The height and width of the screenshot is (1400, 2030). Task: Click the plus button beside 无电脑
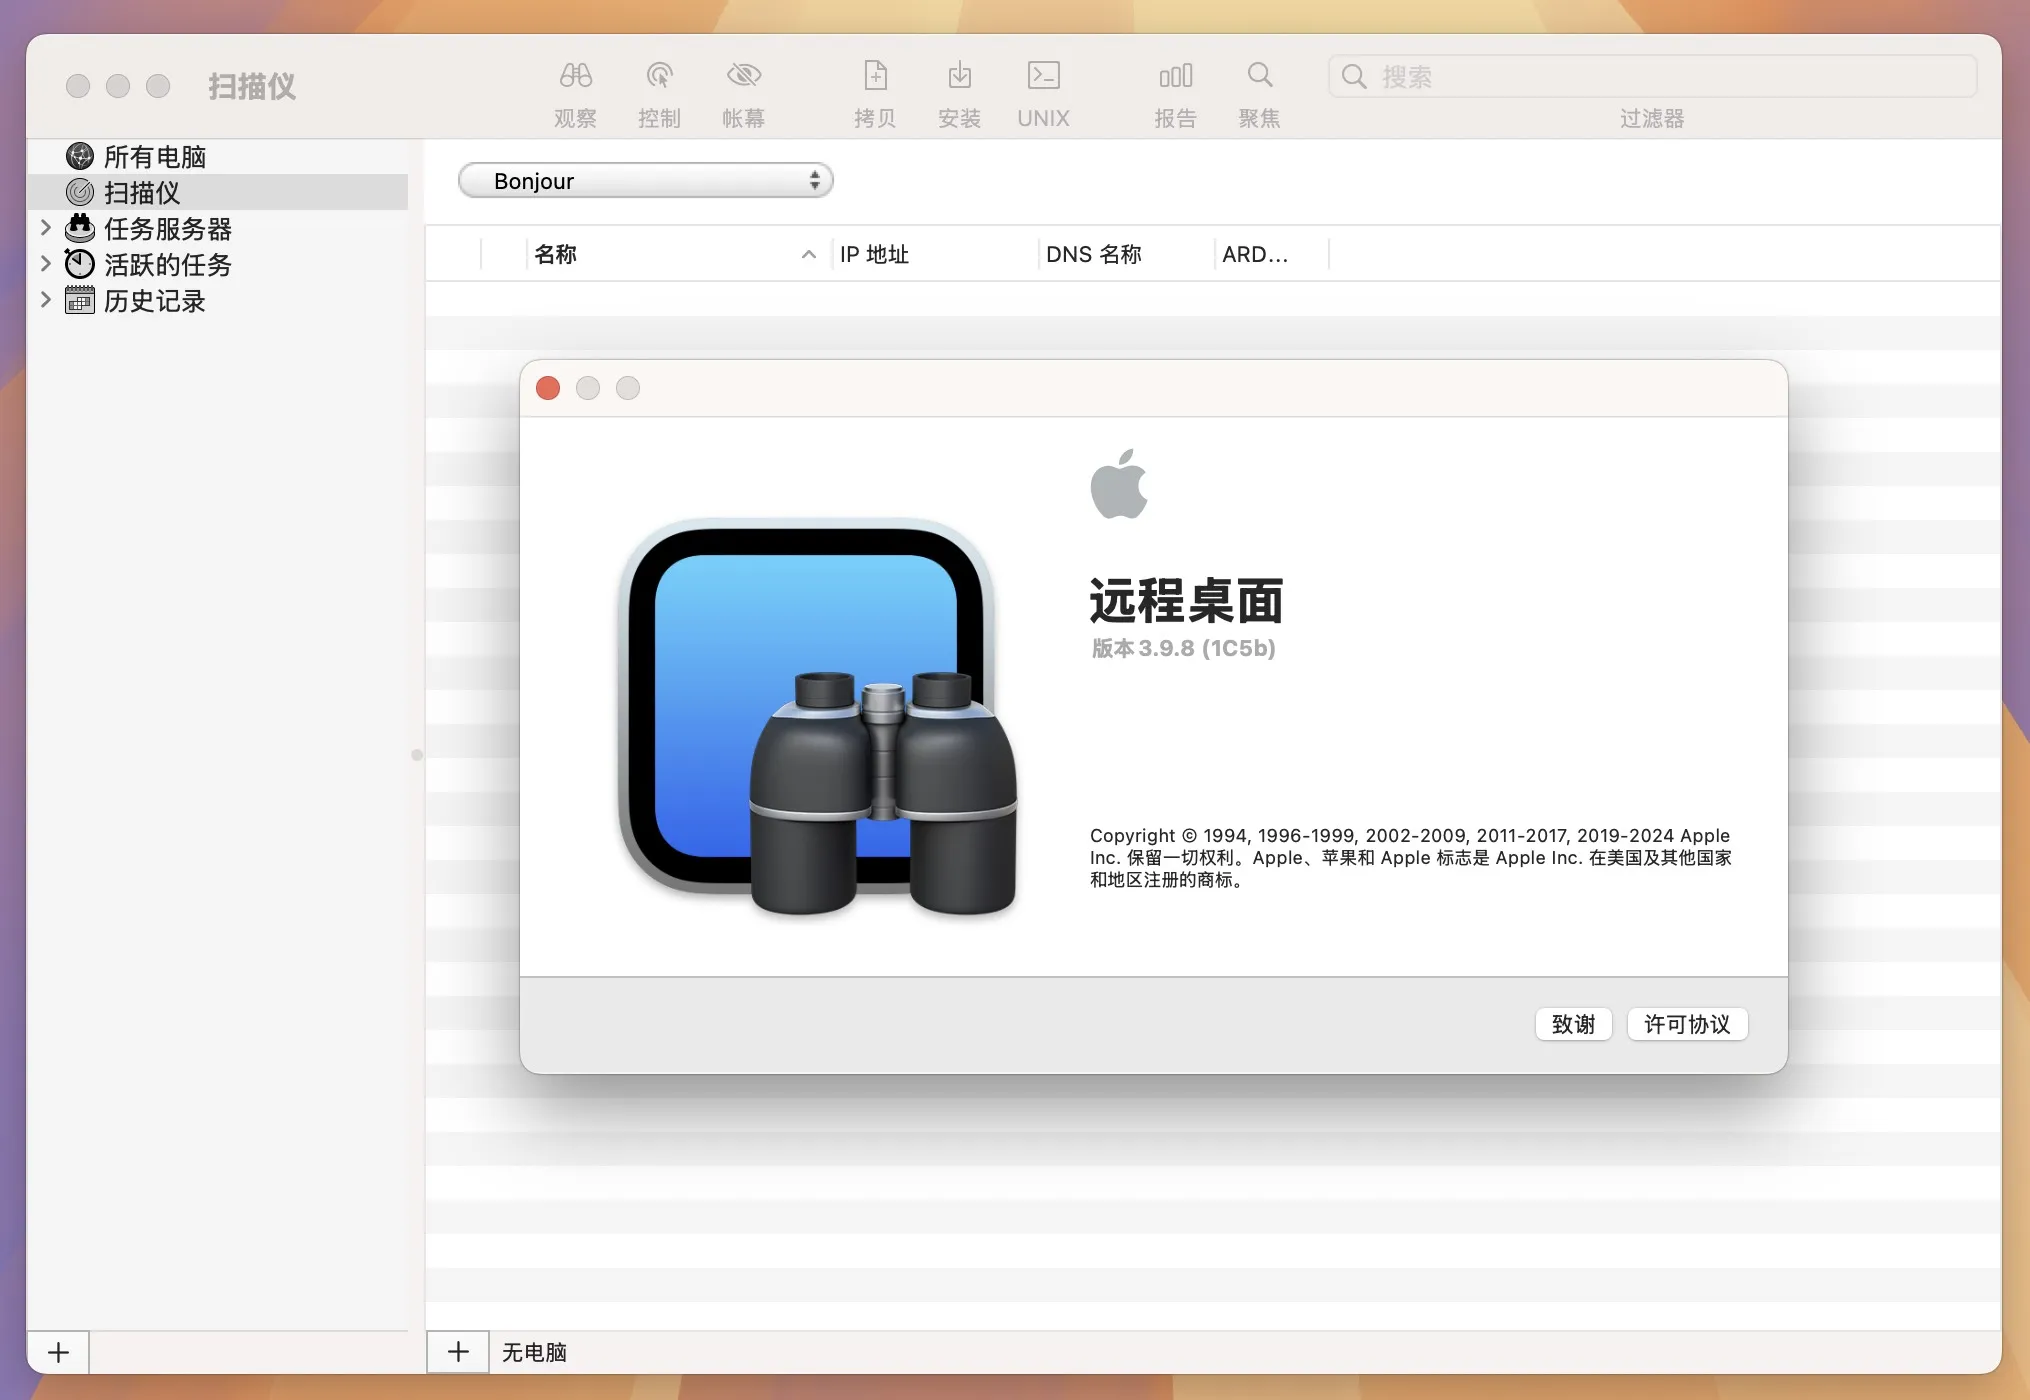458,1352
